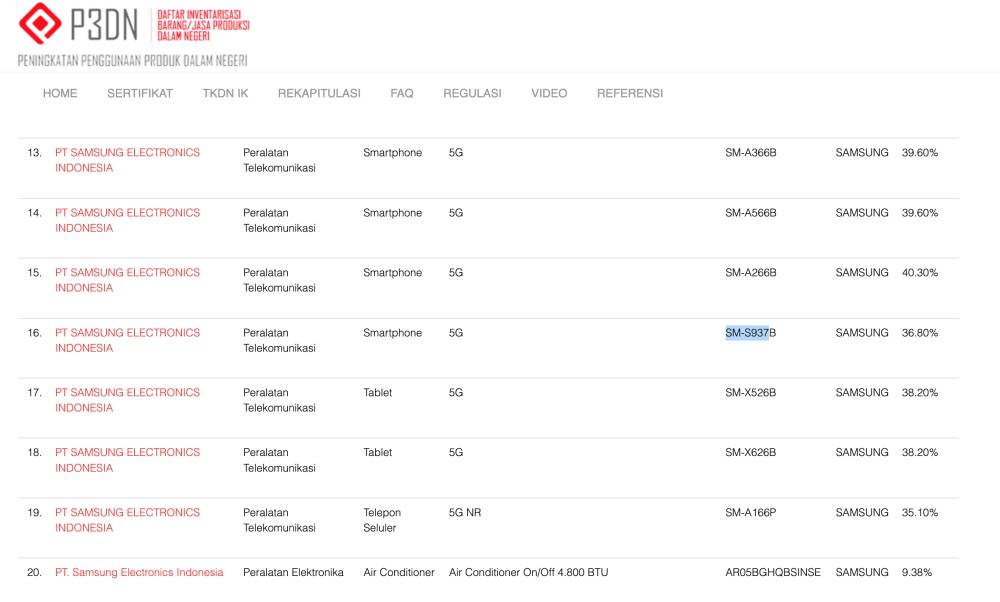Click 39.60% value in row 13
The height and width of the screenshot is (602, 1000).
(x=920, y=152)
